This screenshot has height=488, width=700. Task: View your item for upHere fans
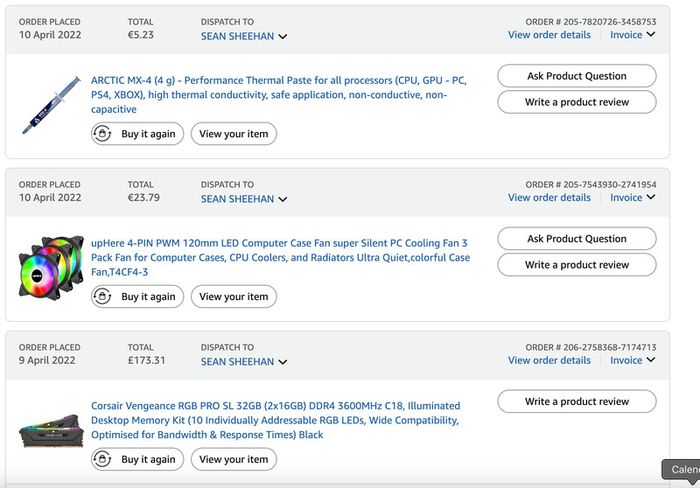pyautogui.click(x=234, y=296)
